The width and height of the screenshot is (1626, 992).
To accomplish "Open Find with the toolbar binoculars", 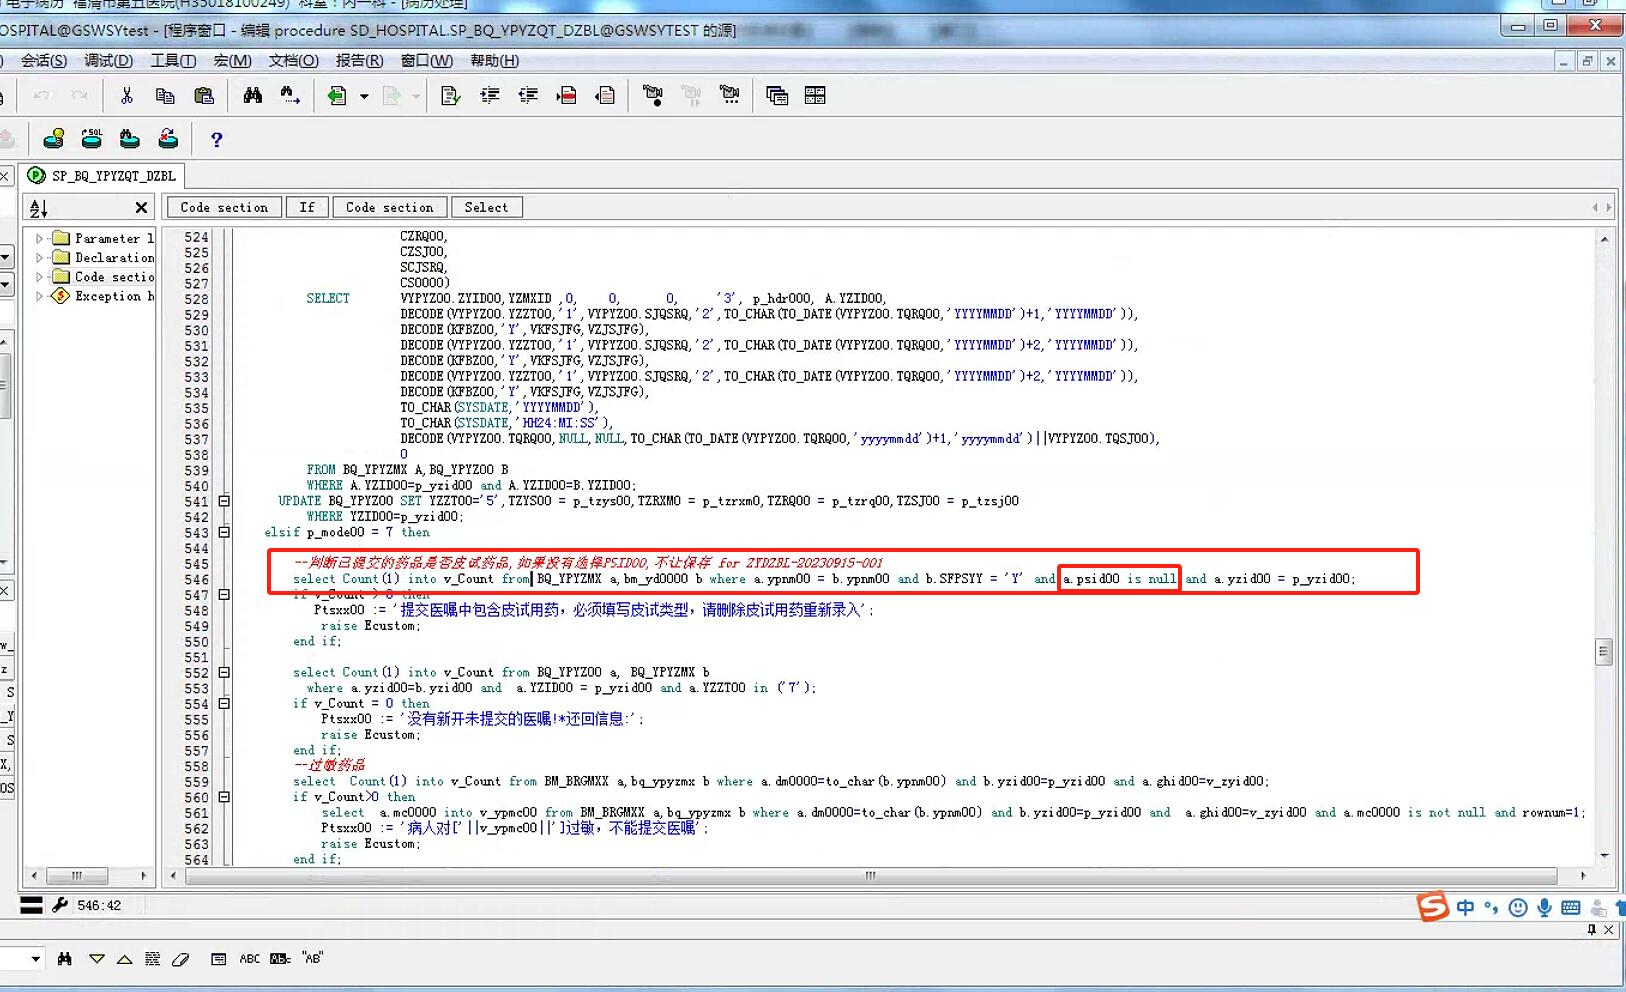I will click(x=252, y=96).
